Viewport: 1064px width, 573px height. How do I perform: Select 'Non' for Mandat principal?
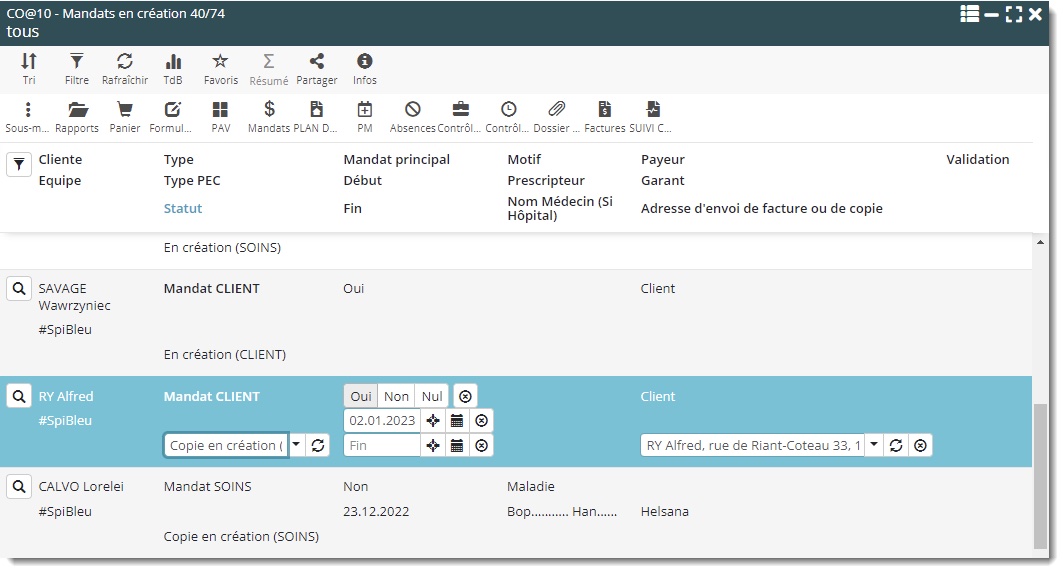397,396
